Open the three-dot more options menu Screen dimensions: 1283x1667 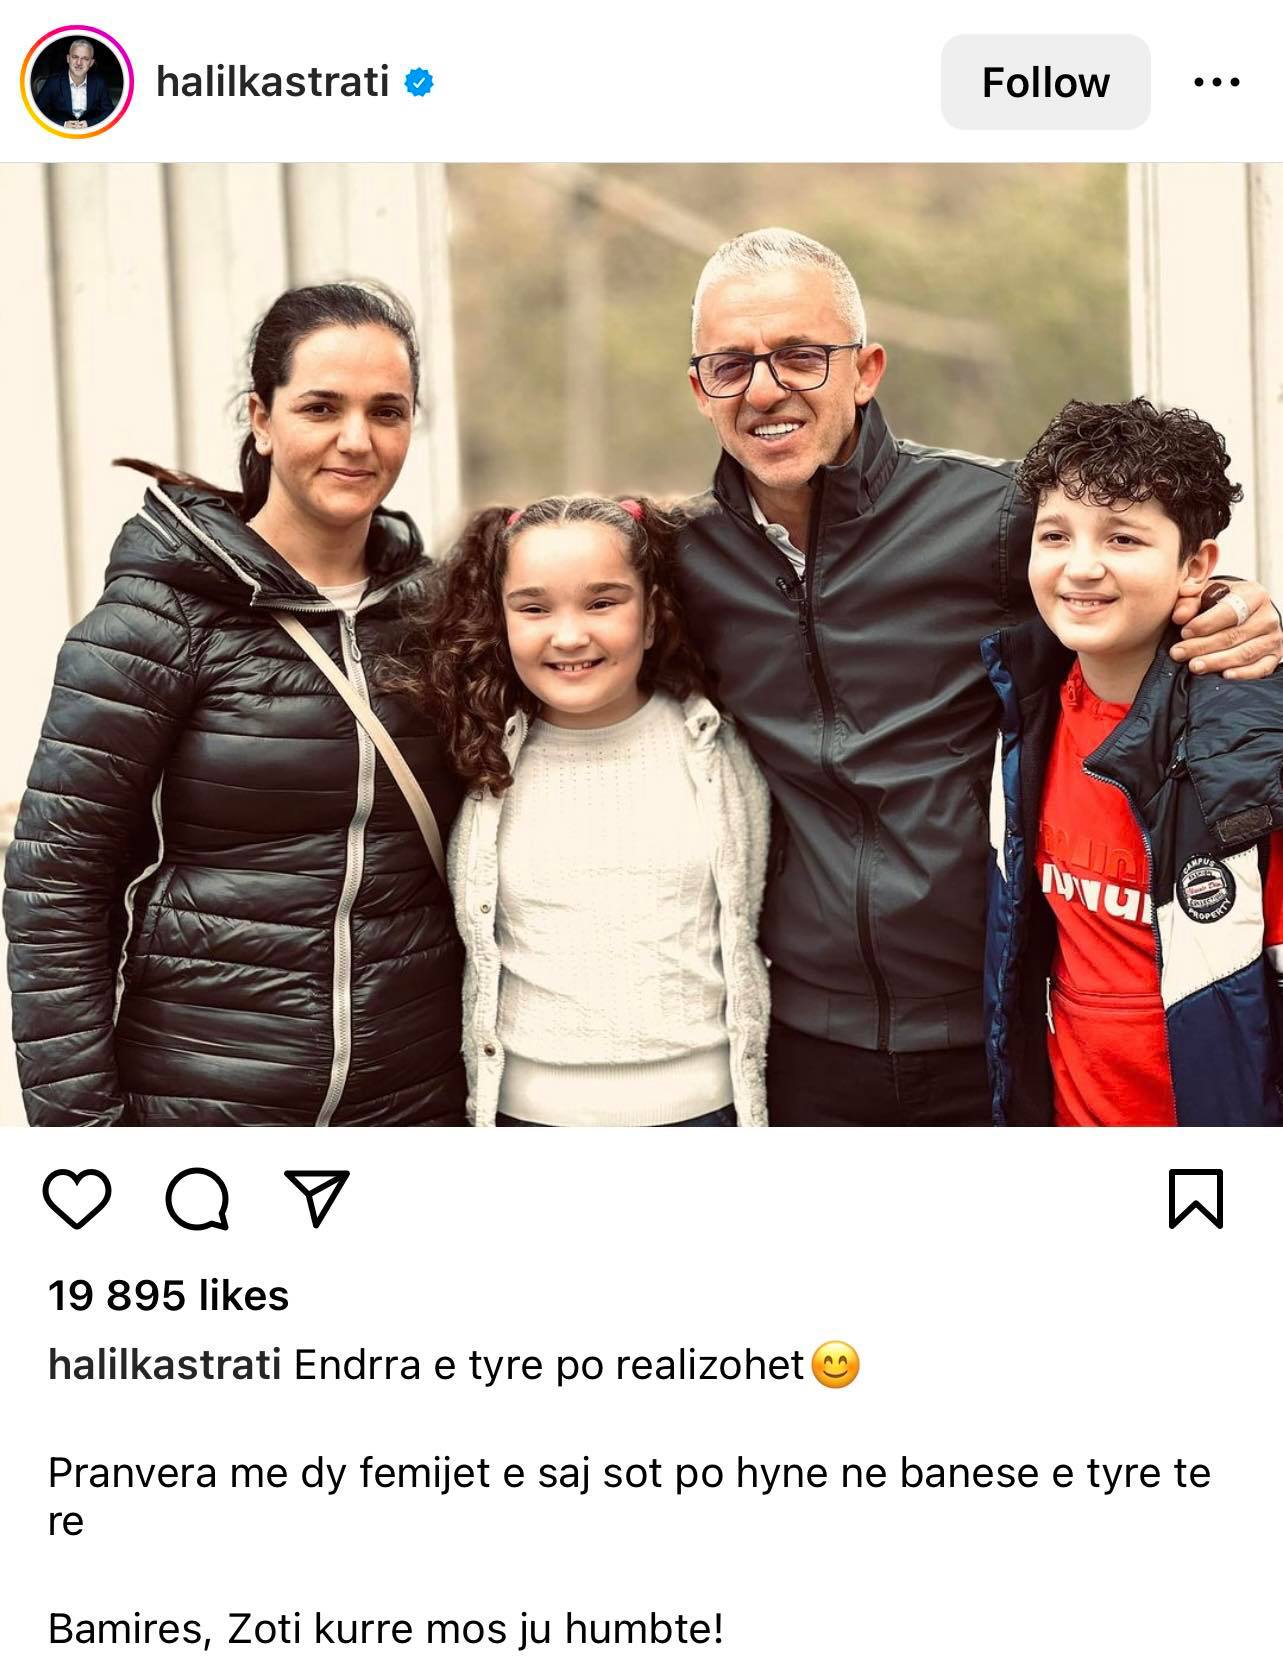click(x=1217, y=83)
